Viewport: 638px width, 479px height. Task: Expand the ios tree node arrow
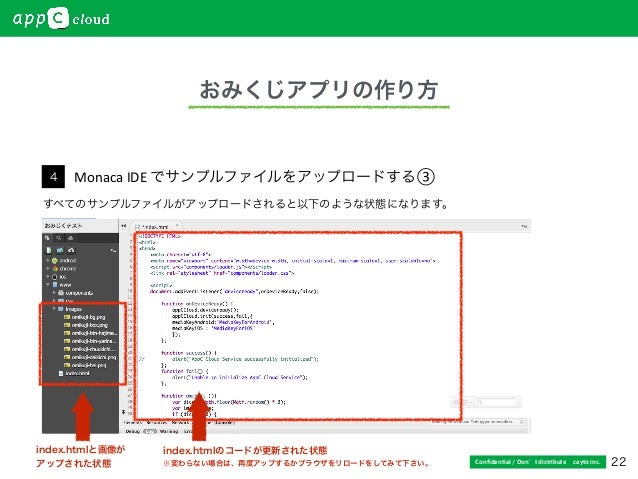pyautogui.click(x=48, y=277)
